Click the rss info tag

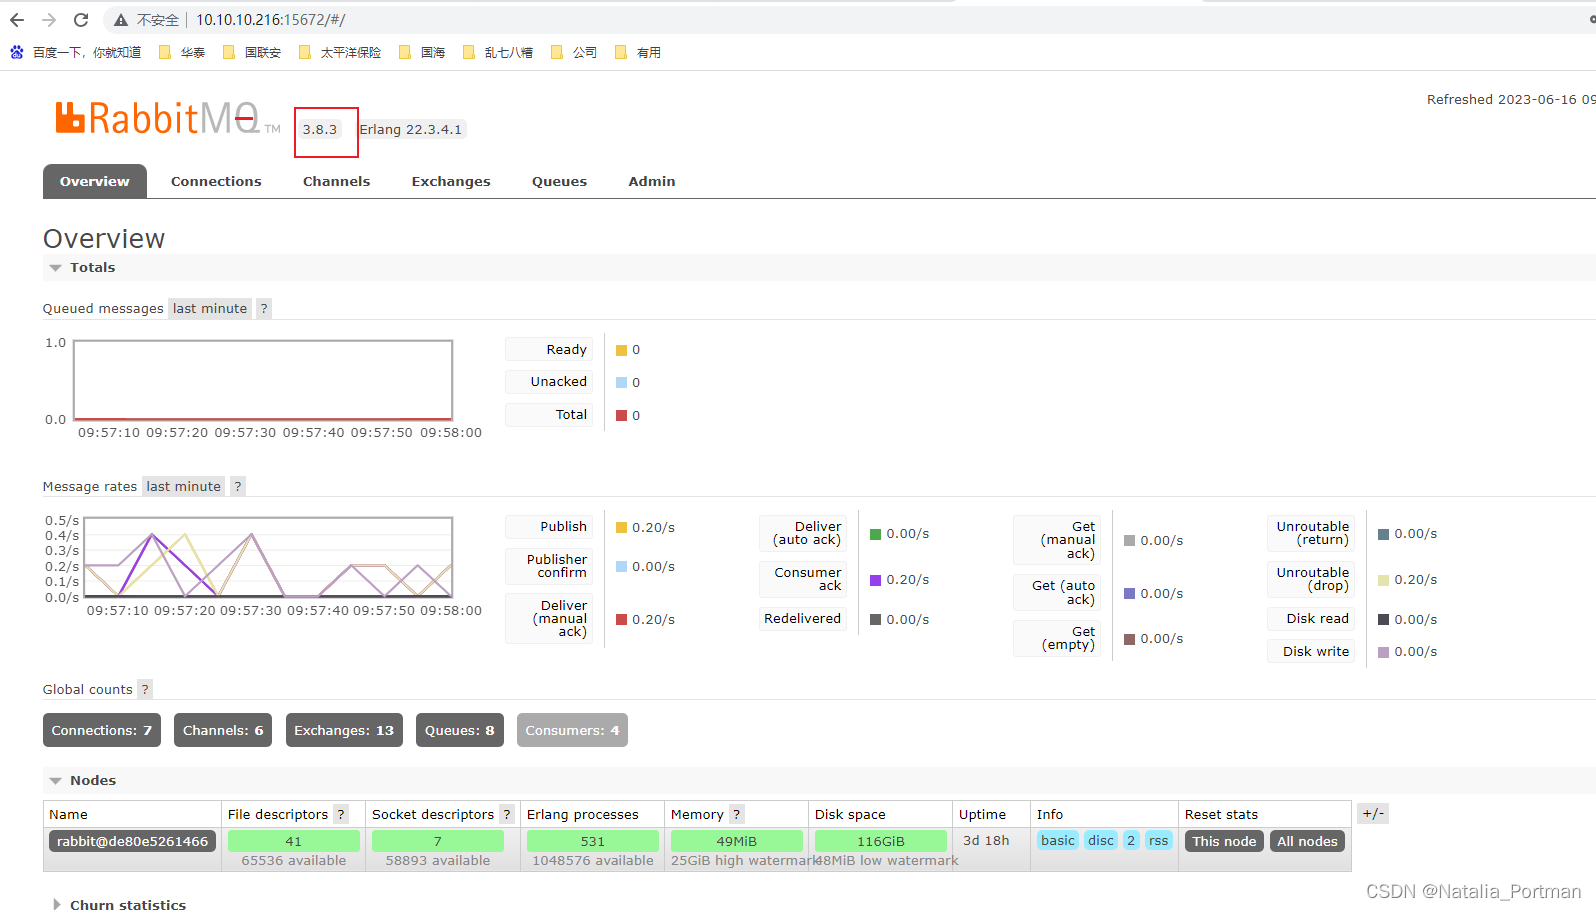(1158, 840)
